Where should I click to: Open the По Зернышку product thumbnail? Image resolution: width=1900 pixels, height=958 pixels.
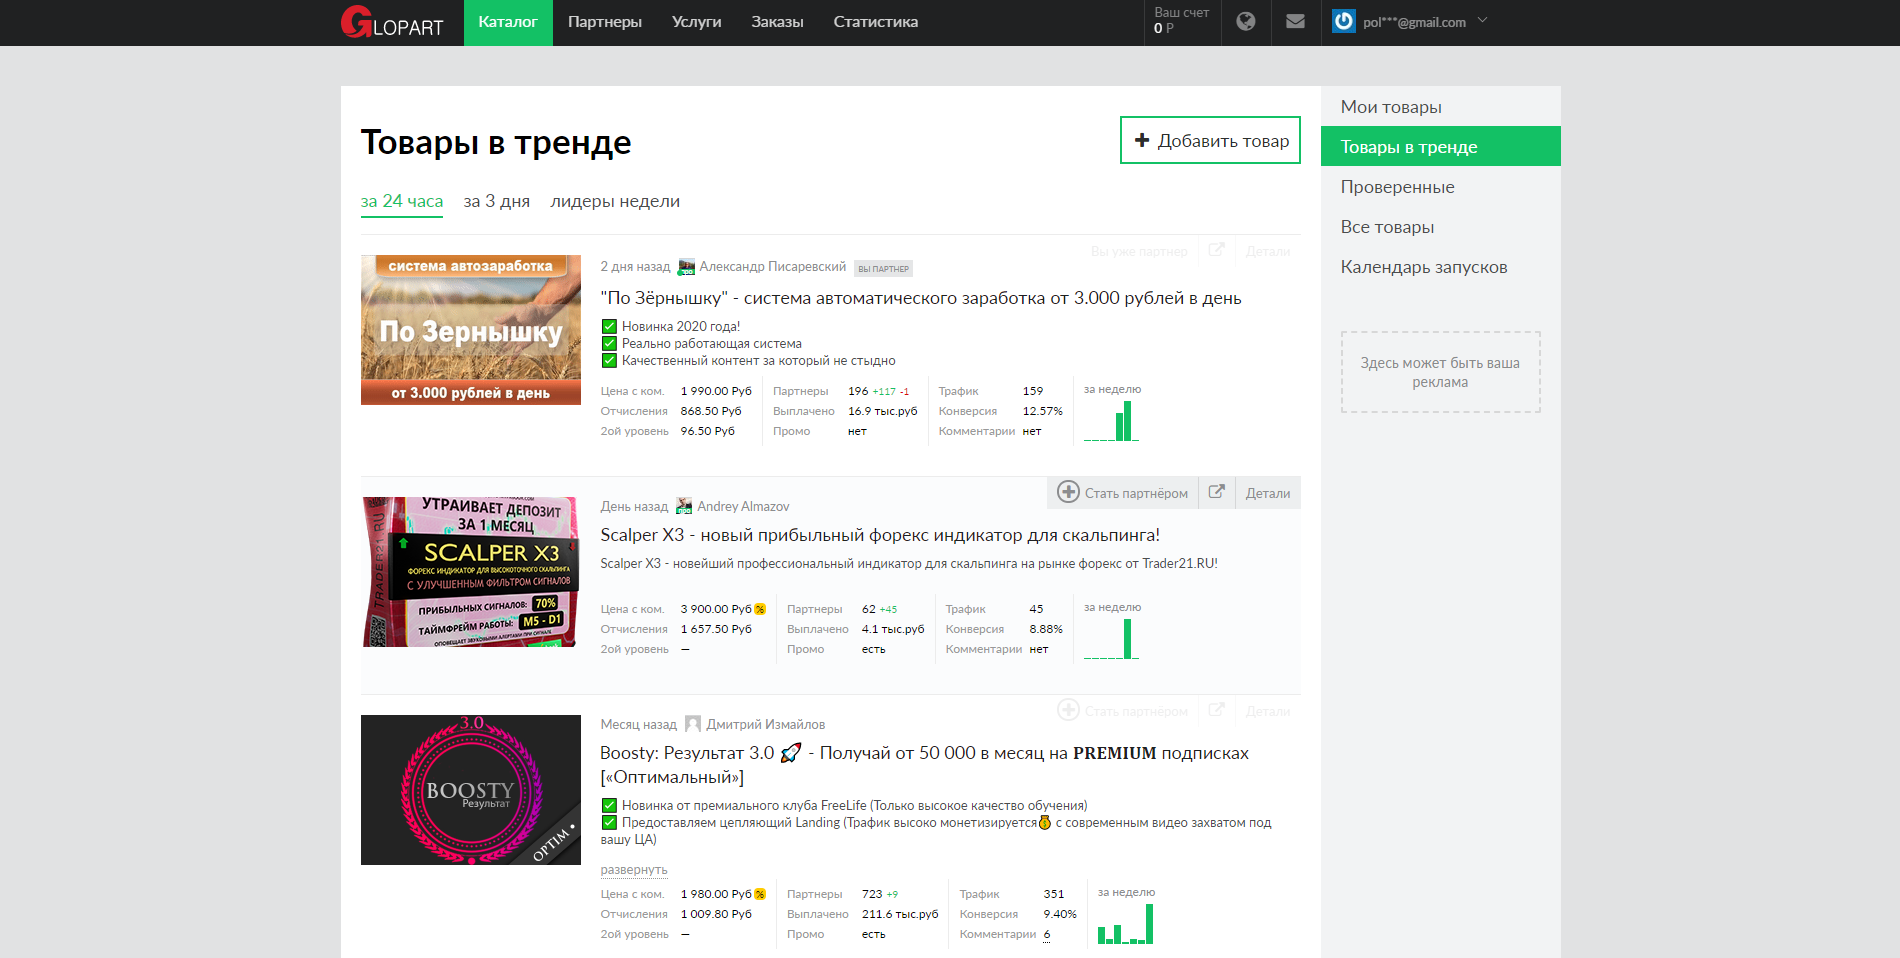471,330
